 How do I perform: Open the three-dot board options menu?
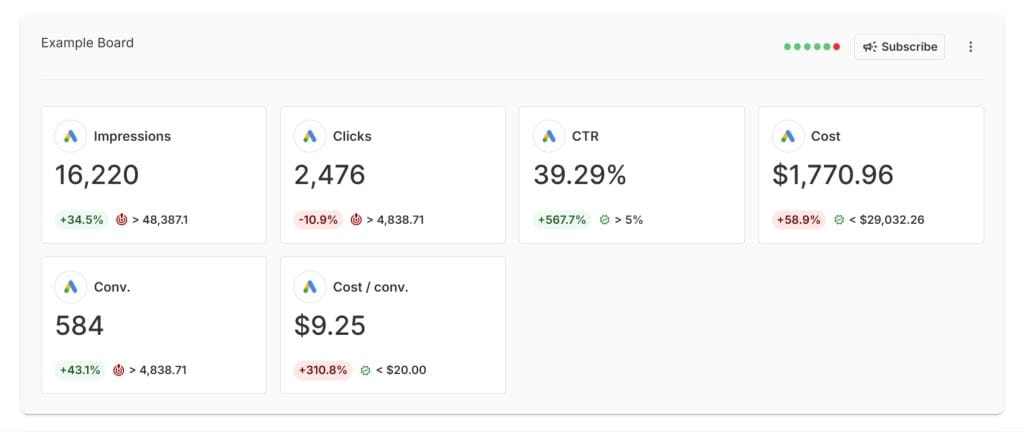tap(970, 47)
